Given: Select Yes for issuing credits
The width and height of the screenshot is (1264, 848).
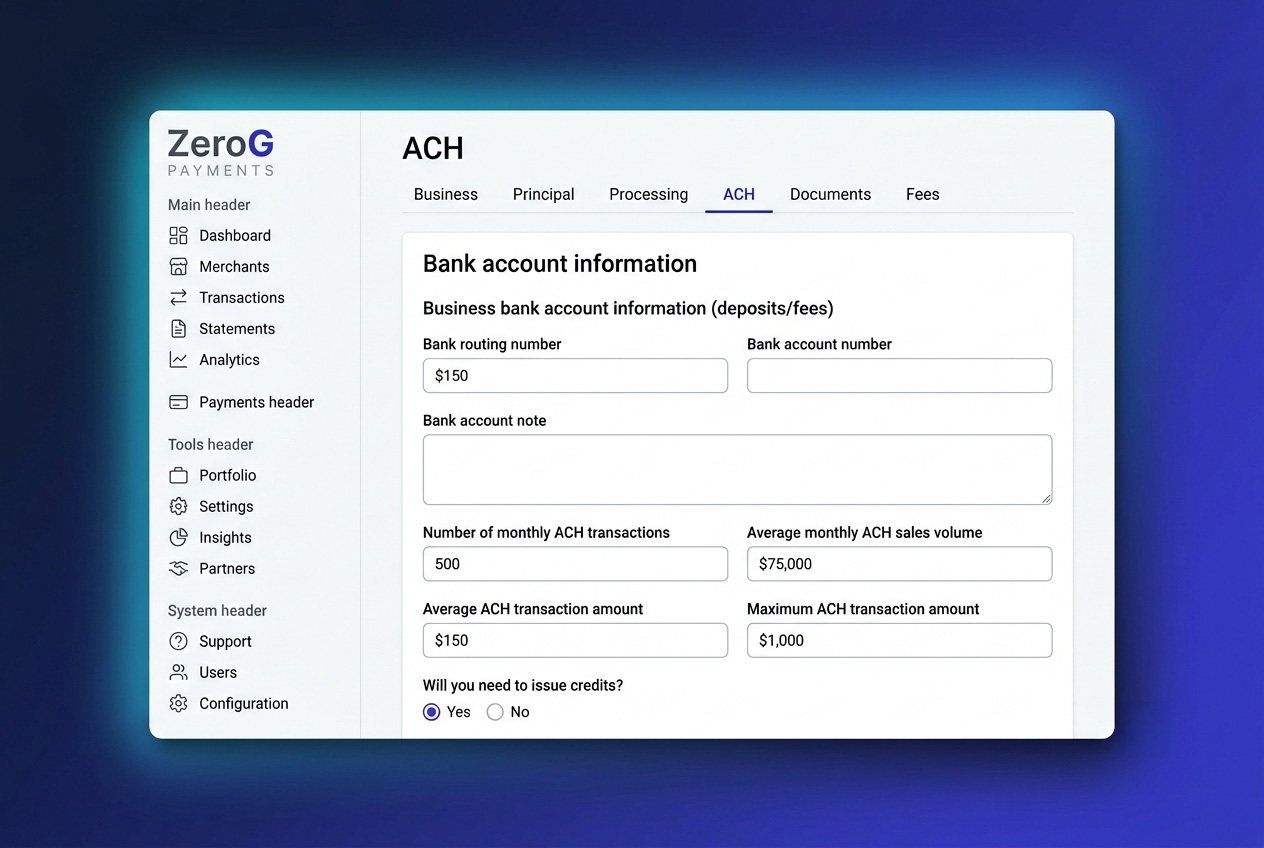Looking at the screenshot, I should tap(432, 712).
